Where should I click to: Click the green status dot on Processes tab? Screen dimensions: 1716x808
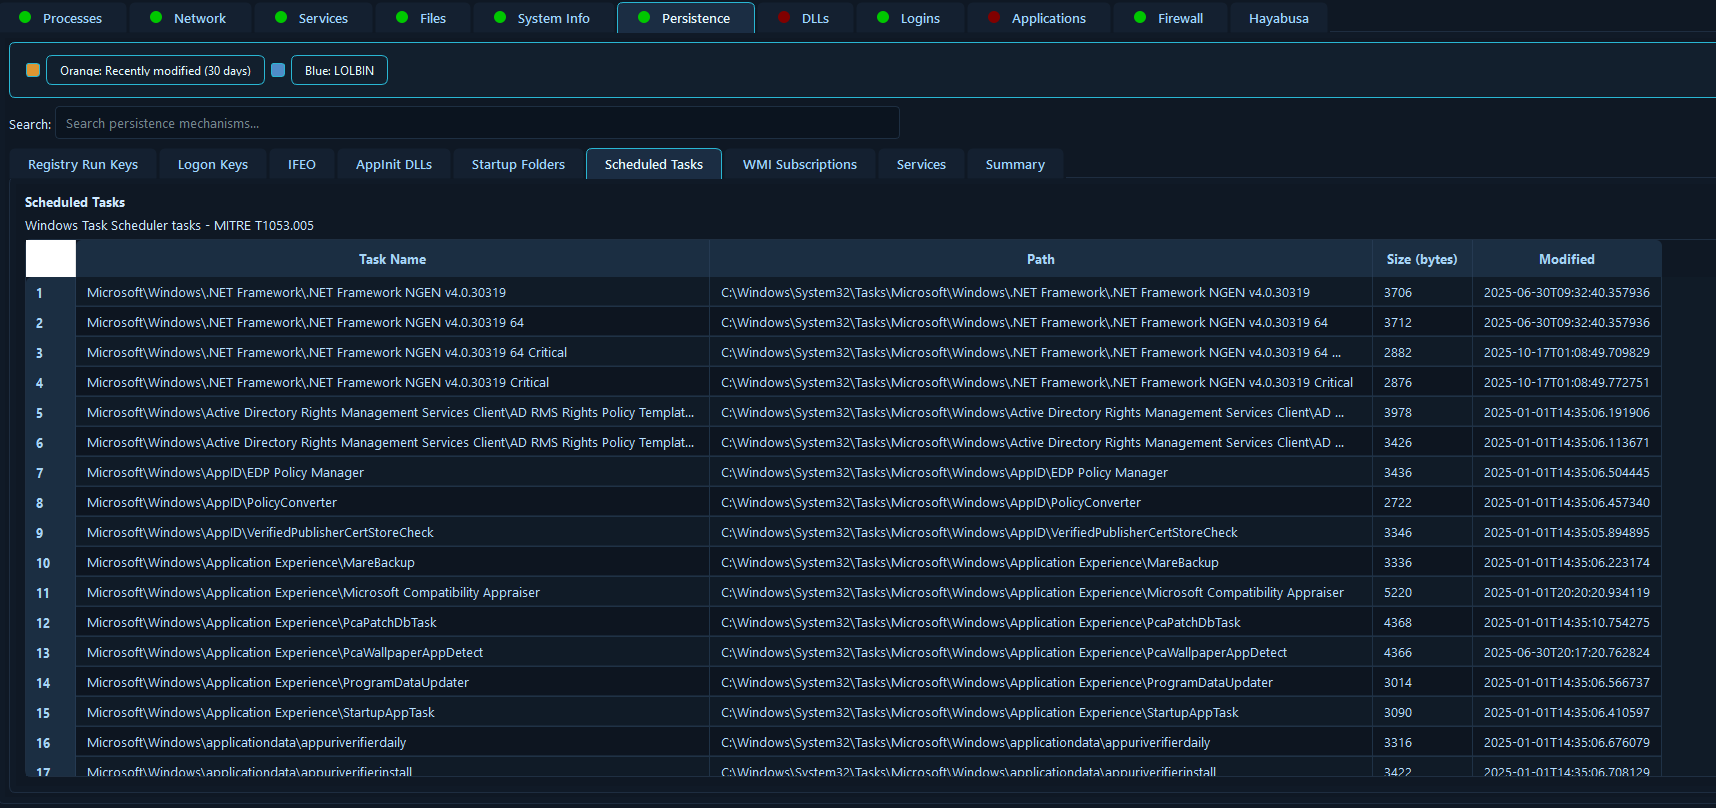pyautogui.click(x=25, y=18)
